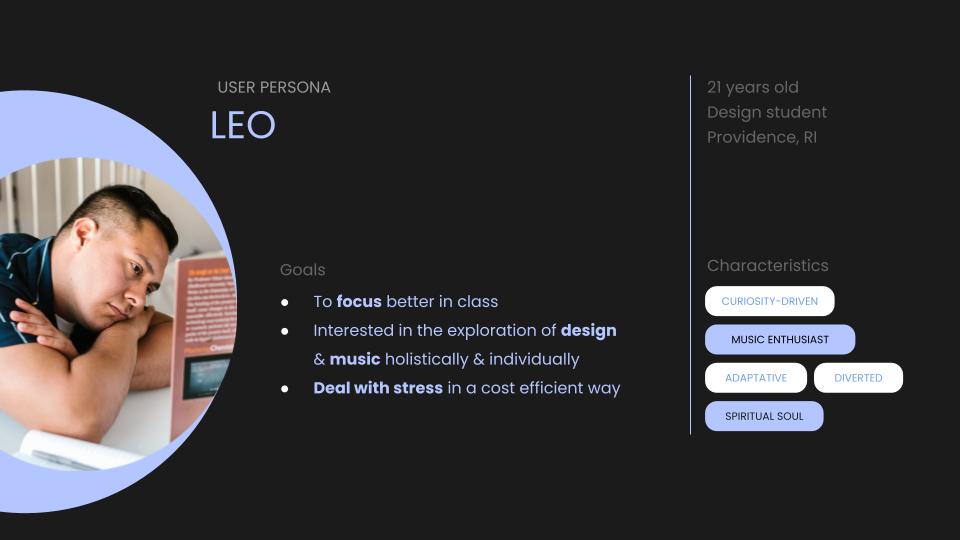This screenshot has width=960, height=540.
Task: Select the "Design student" line
Action: (x=767, y=112)
